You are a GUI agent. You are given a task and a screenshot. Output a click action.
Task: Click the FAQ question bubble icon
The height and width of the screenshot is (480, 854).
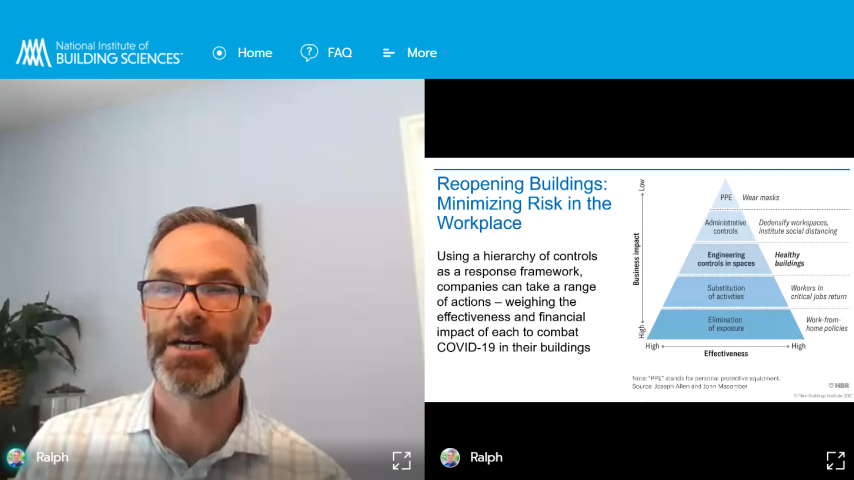coord(309,53)
